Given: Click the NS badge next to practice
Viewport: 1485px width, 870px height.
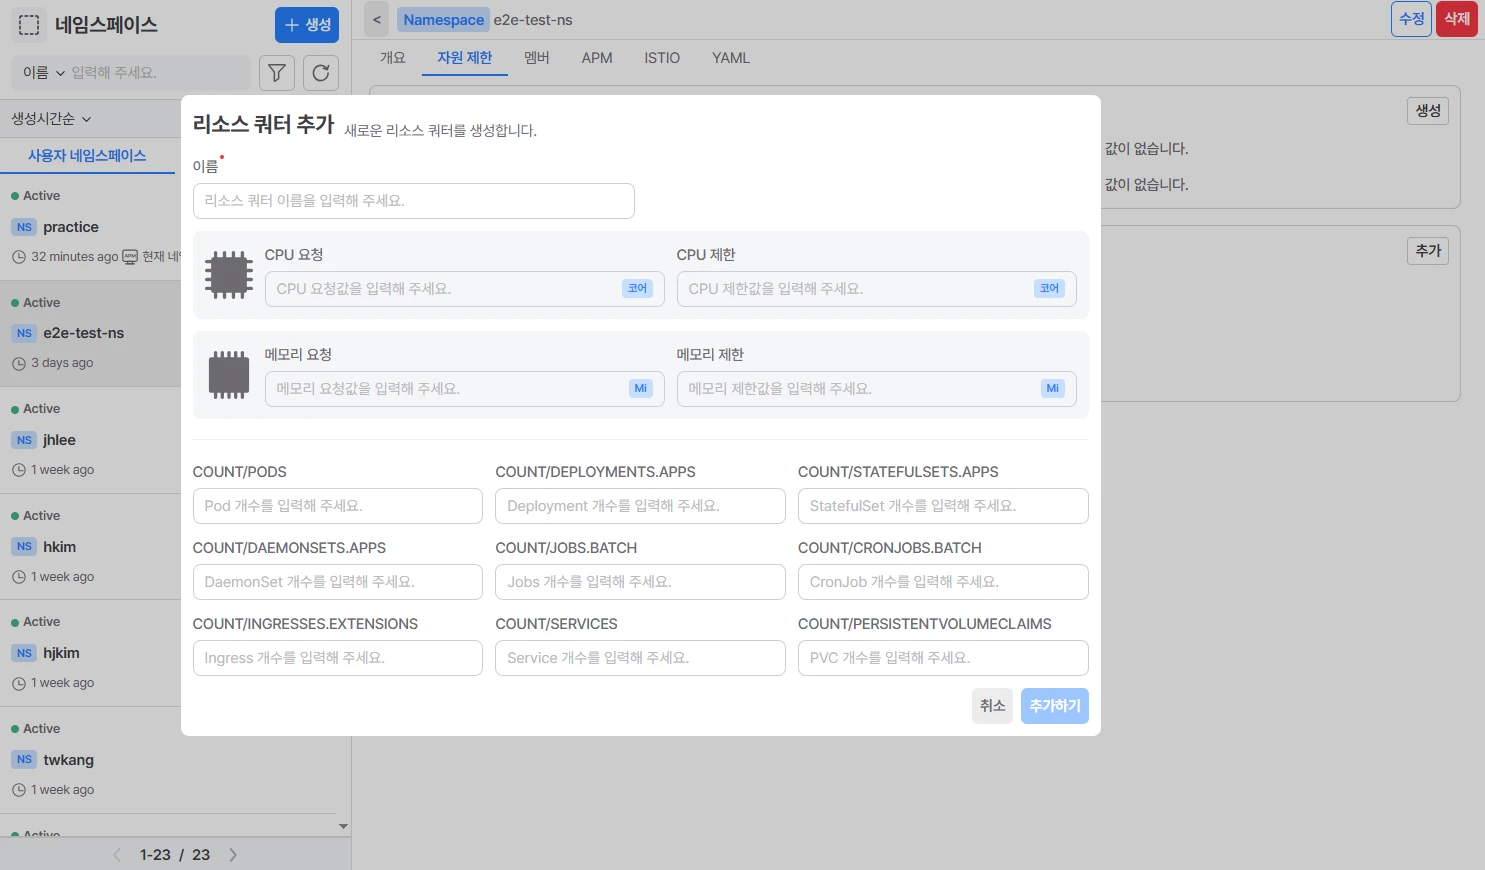Looking at the screenshot, I should tap(25, 227).
